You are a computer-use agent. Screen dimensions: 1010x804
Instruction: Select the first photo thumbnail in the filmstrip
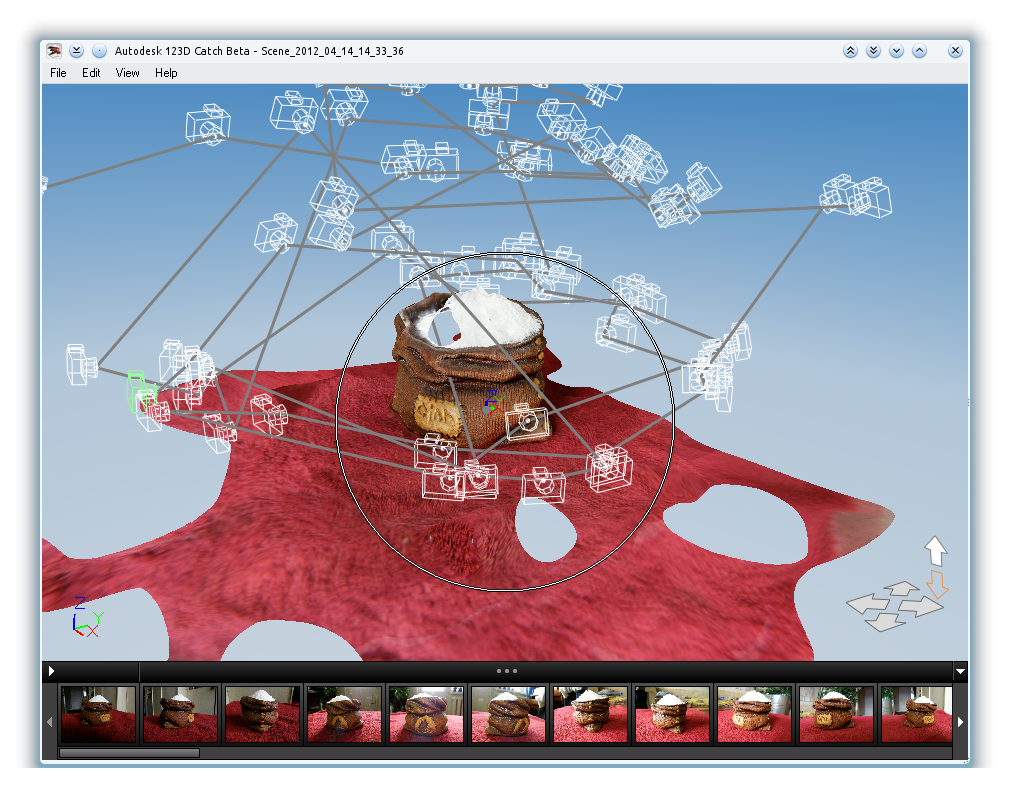(x=99, y=714)
